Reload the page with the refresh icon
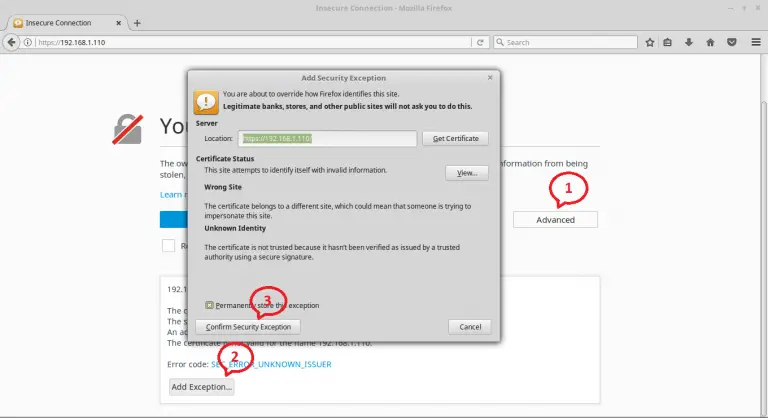Viewport: 768px width, 418px height. [481, 43]
